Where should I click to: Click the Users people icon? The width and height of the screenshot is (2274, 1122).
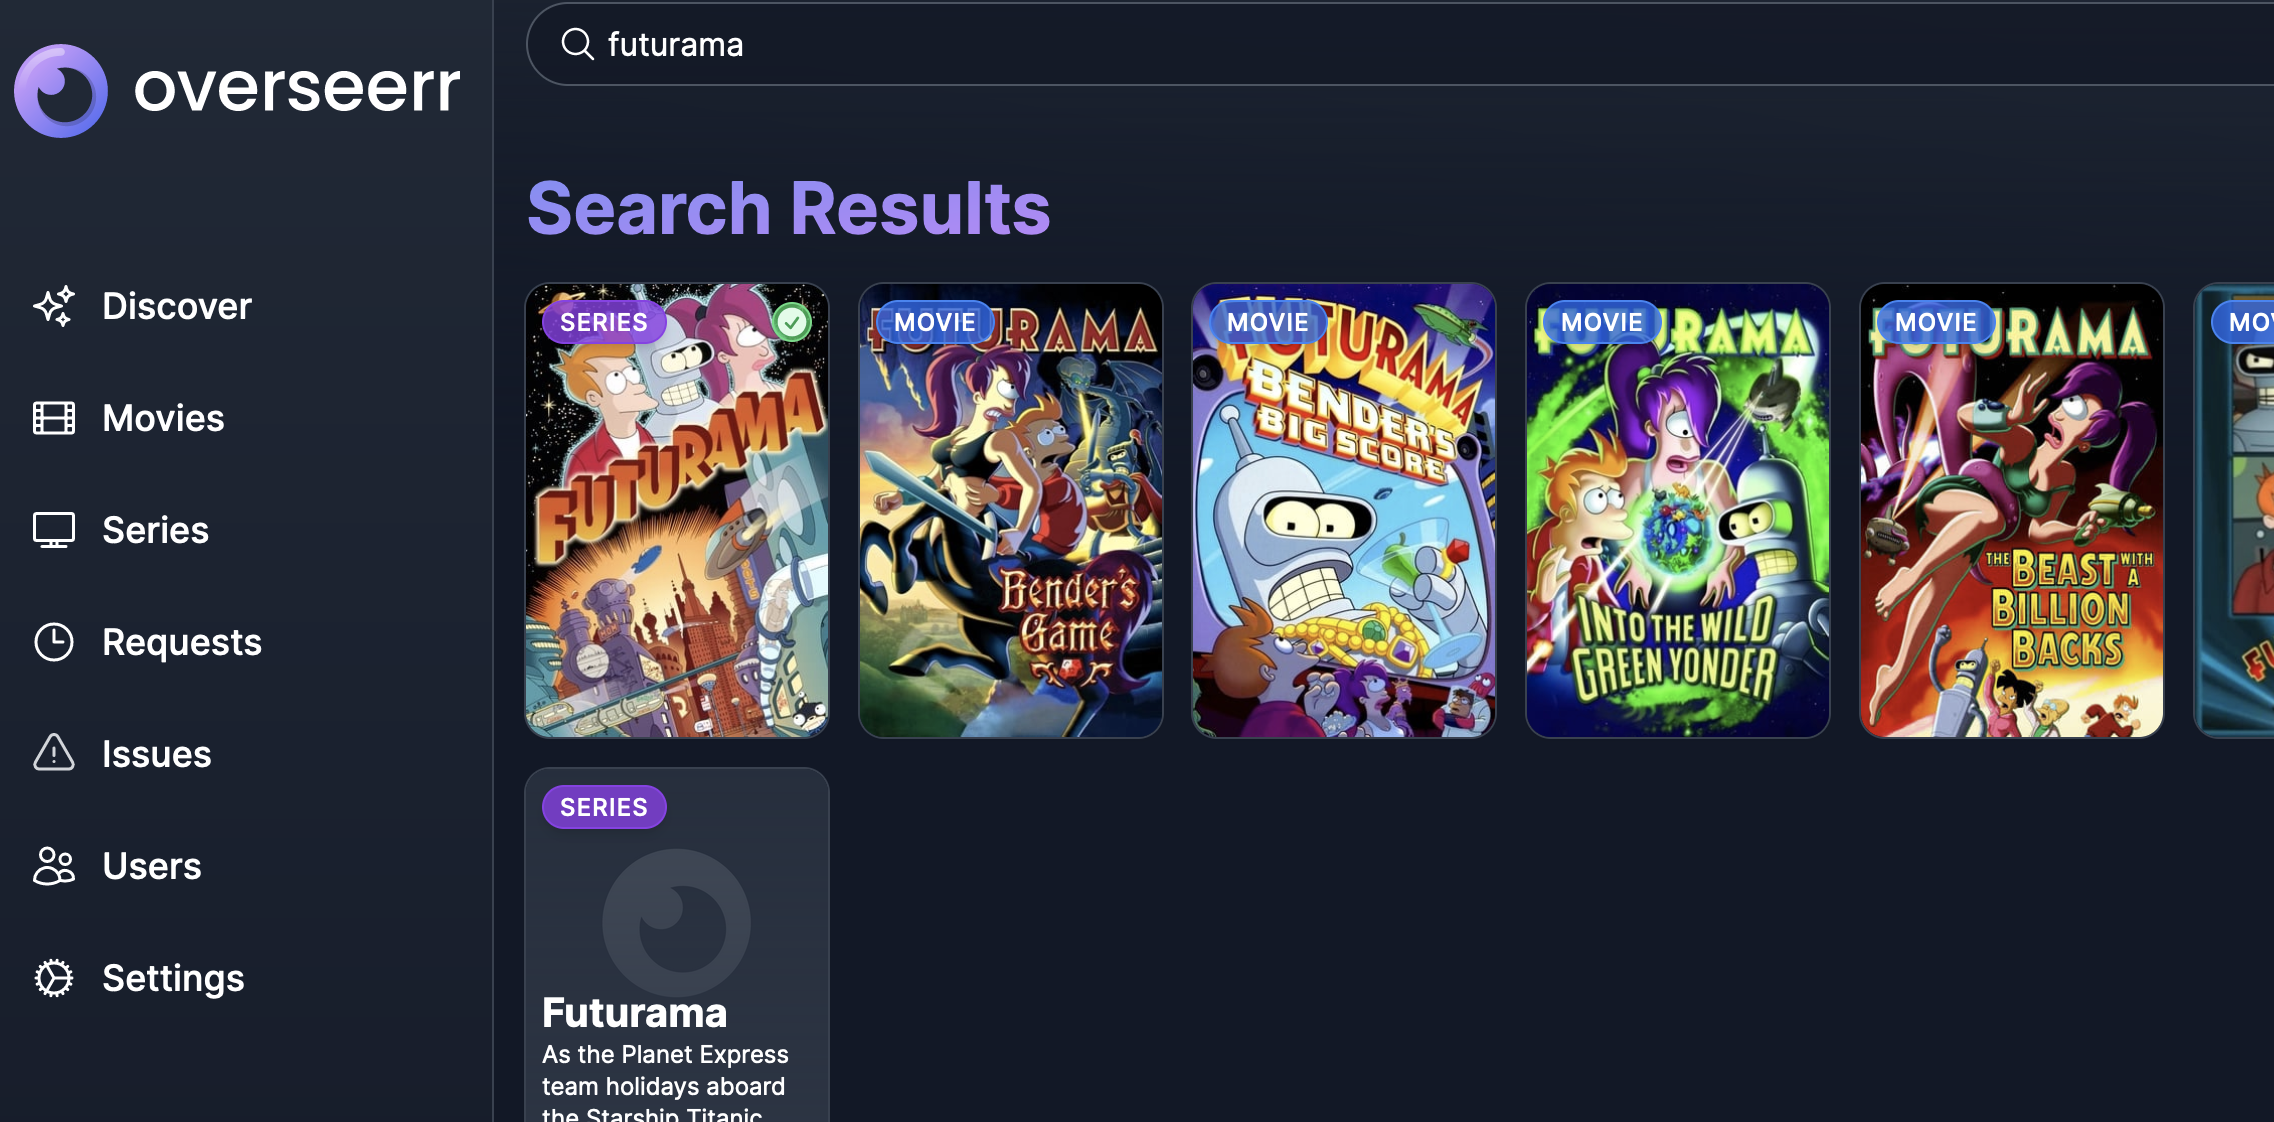[54, 866]
